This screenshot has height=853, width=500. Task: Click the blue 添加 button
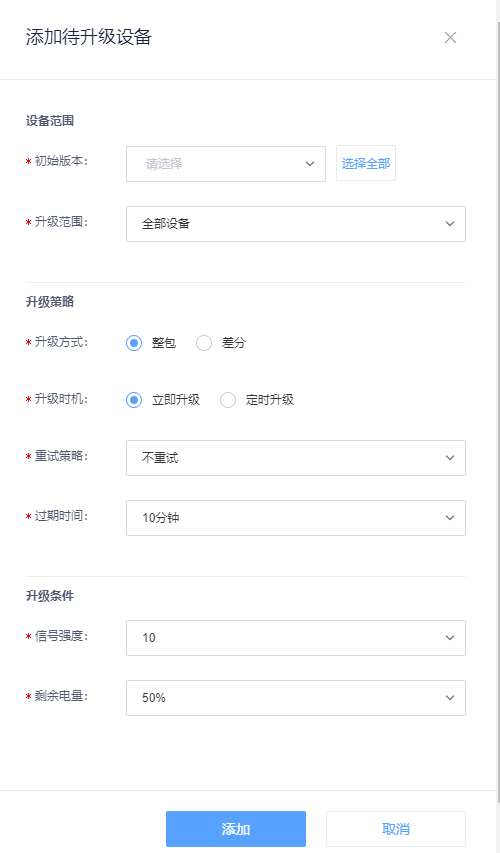click(236, 829)
